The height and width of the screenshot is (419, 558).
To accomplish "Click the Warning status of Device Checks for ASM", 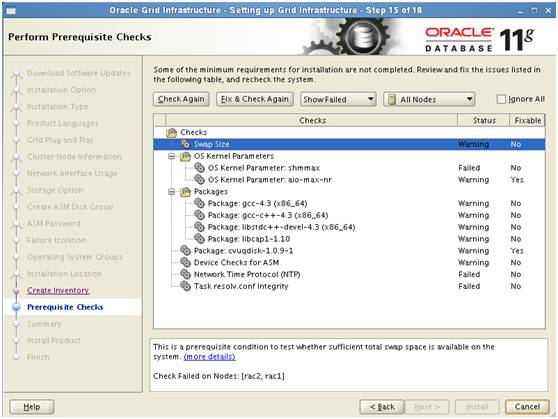I will (473, 262).
